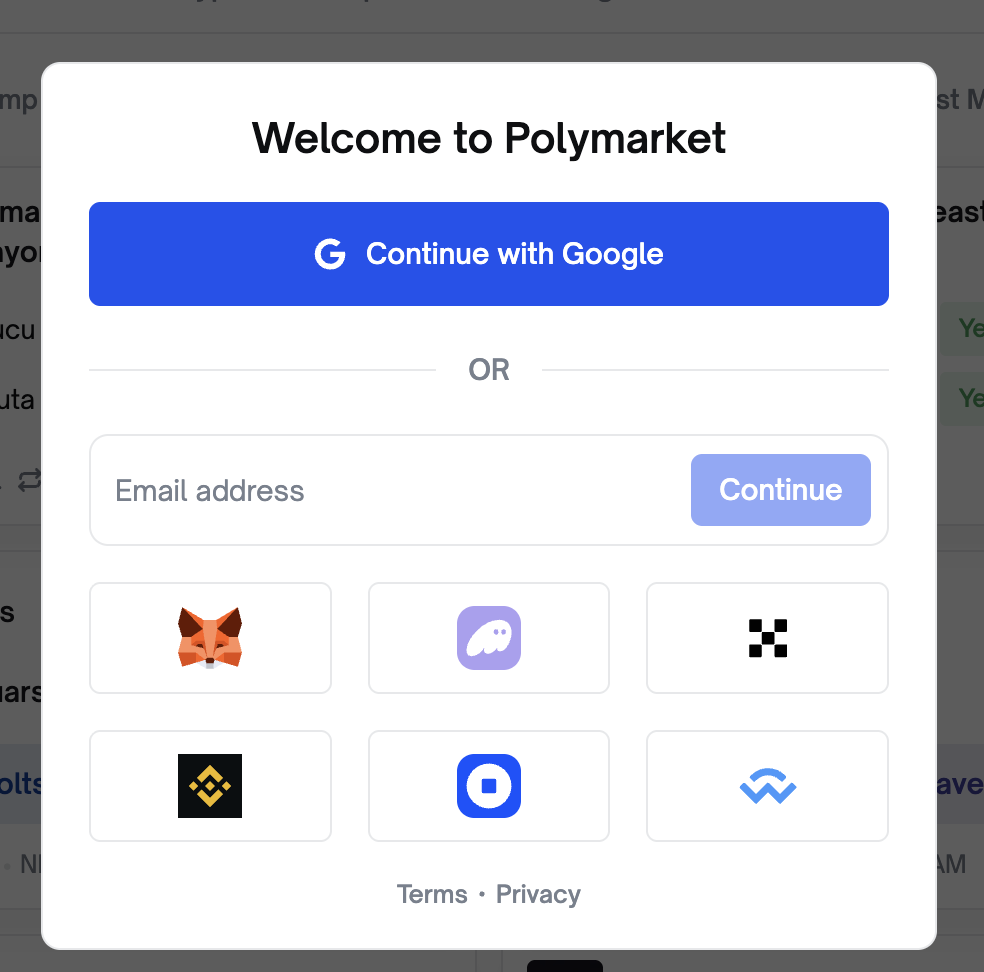The image size is (984, 972).
Task: Open the Terms link
Action: click(x=432, y=894)
